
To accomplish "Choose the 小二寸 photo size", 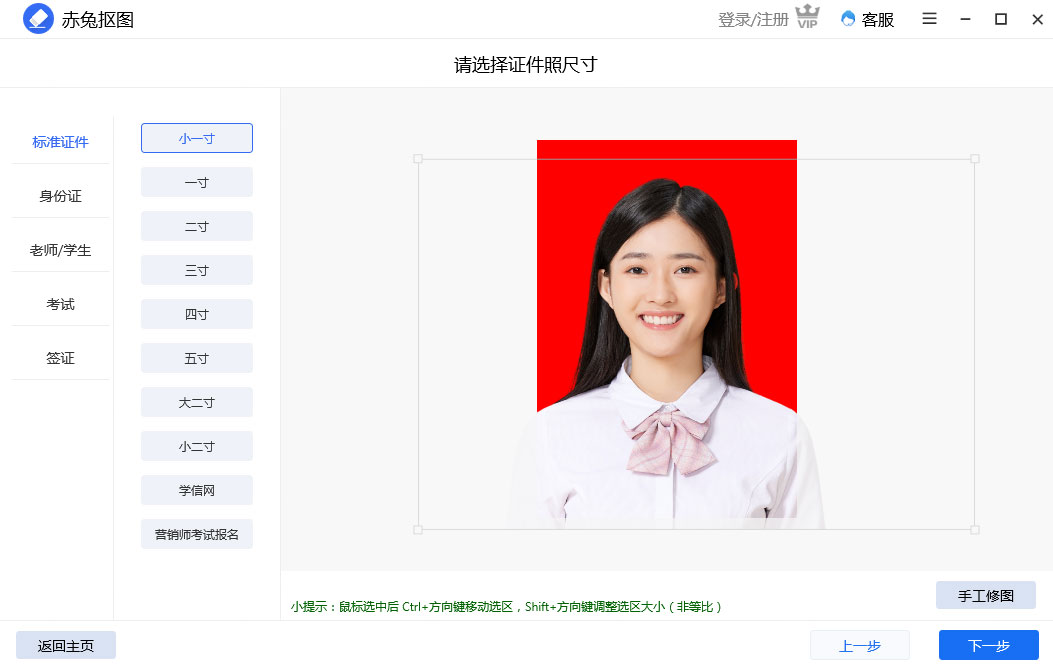I will coord(197,446).
